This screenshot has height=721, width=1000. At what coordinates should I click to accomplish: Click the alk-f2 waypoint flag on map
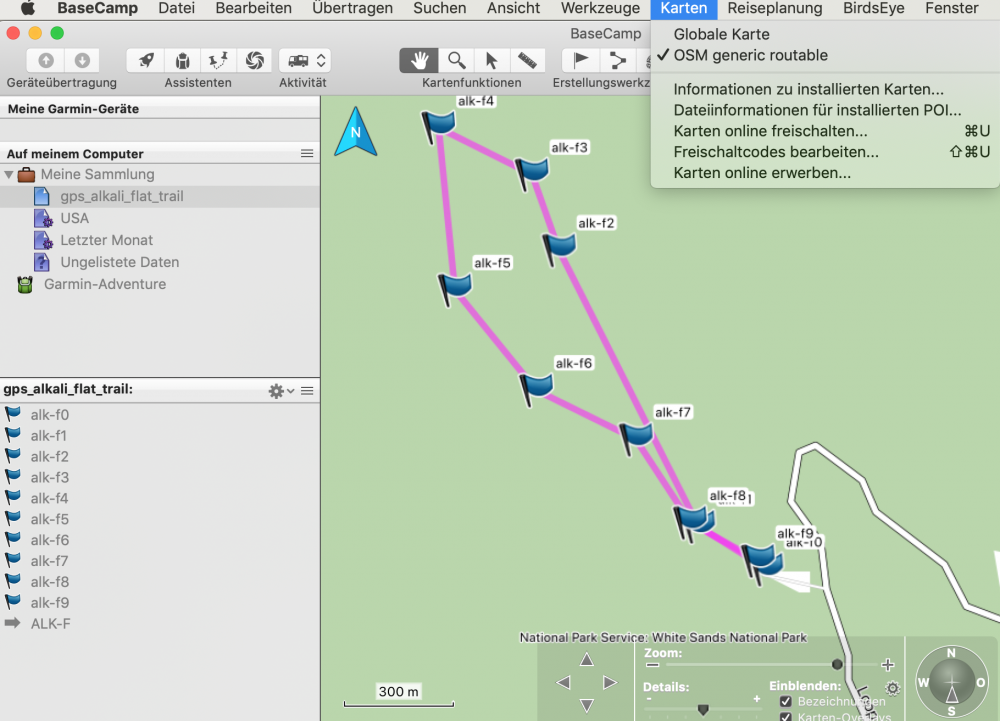coord(559,247)
